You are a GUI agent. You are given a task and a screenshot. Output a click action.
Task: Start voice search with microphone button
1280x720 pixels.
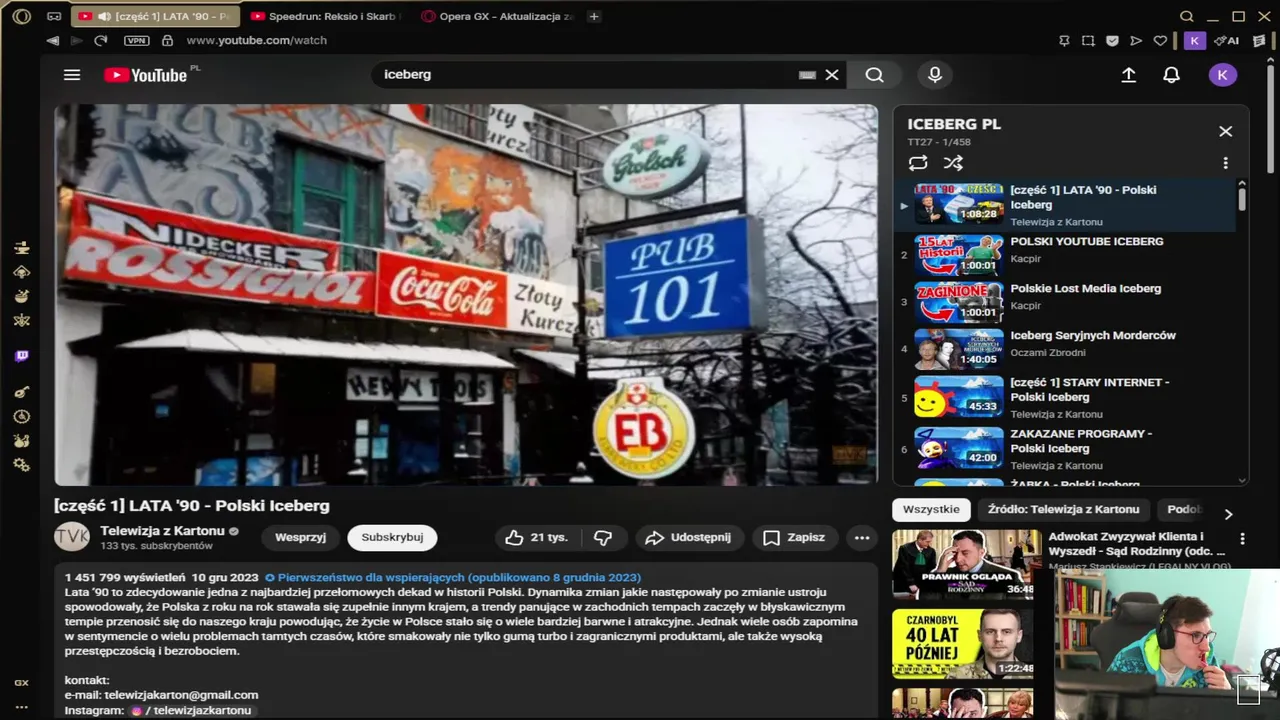pos(935,75)
